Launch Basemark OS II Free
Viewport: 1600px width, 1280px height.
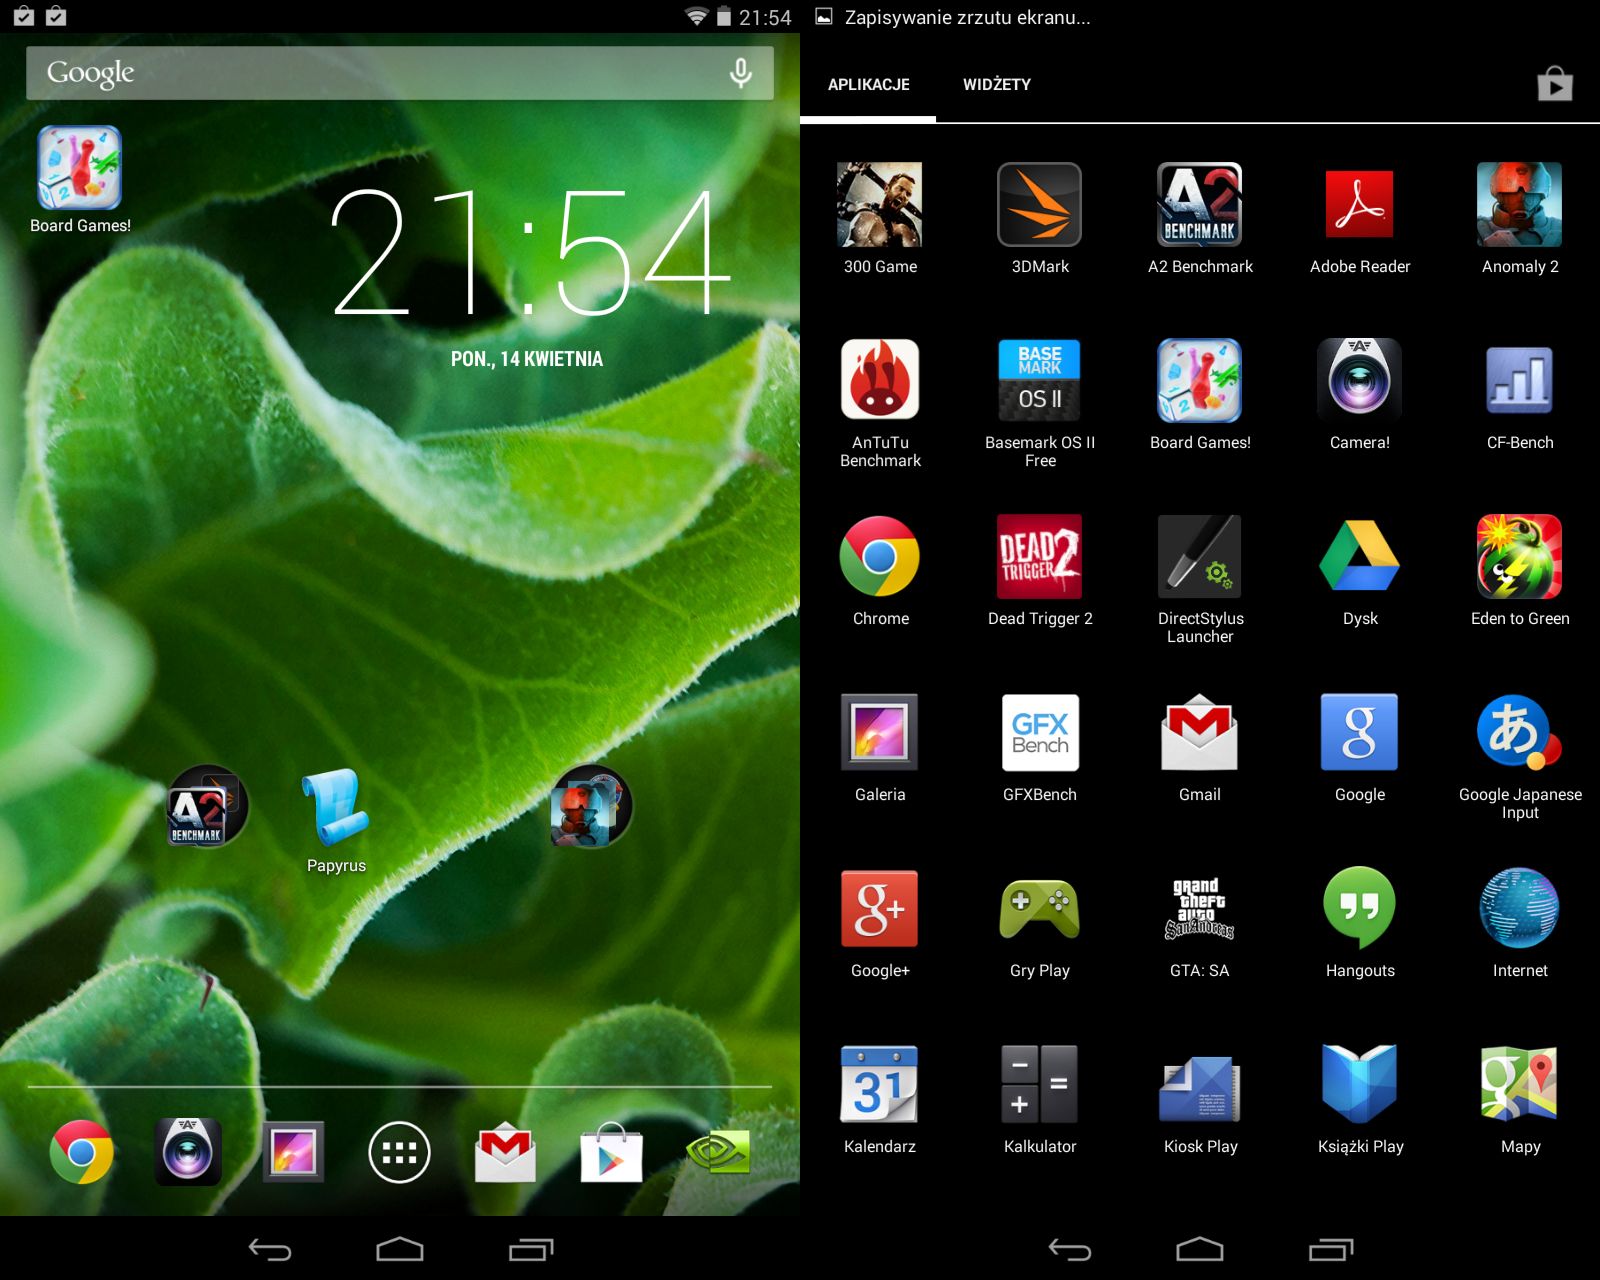[x=1040, y=381]
